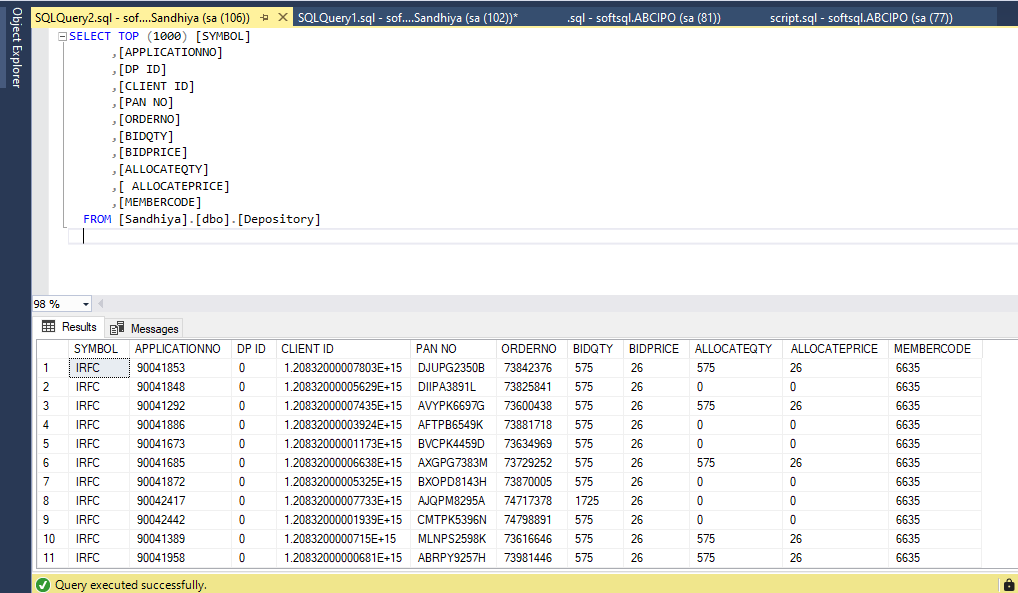The width and height of the screenshot is (1018, 593).
Task: Select the SYMBOL column header
Action: coord(97,349)
